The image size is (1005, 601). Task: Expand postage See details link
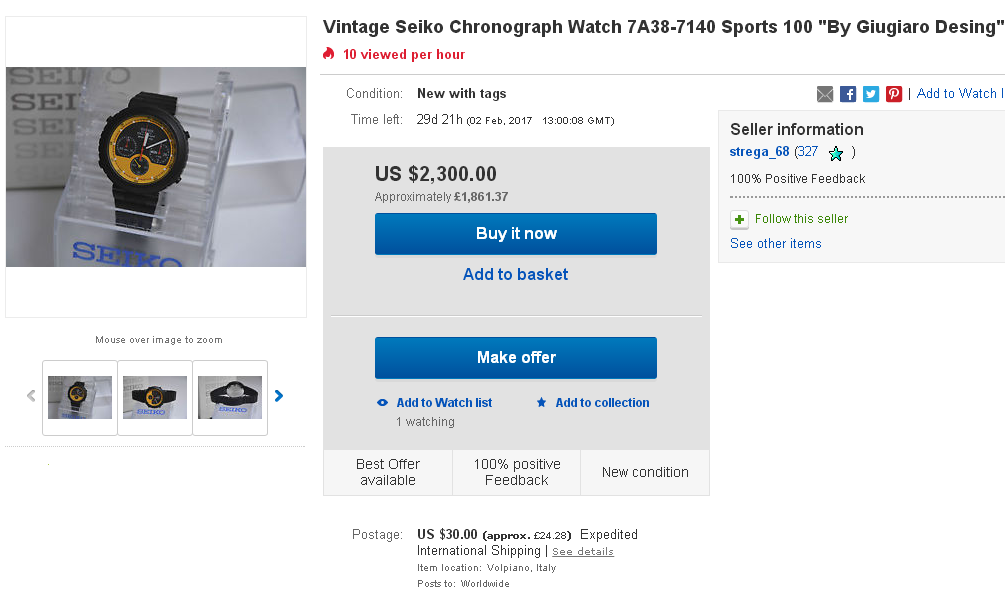pyautogui.click(x=583, y=552)
